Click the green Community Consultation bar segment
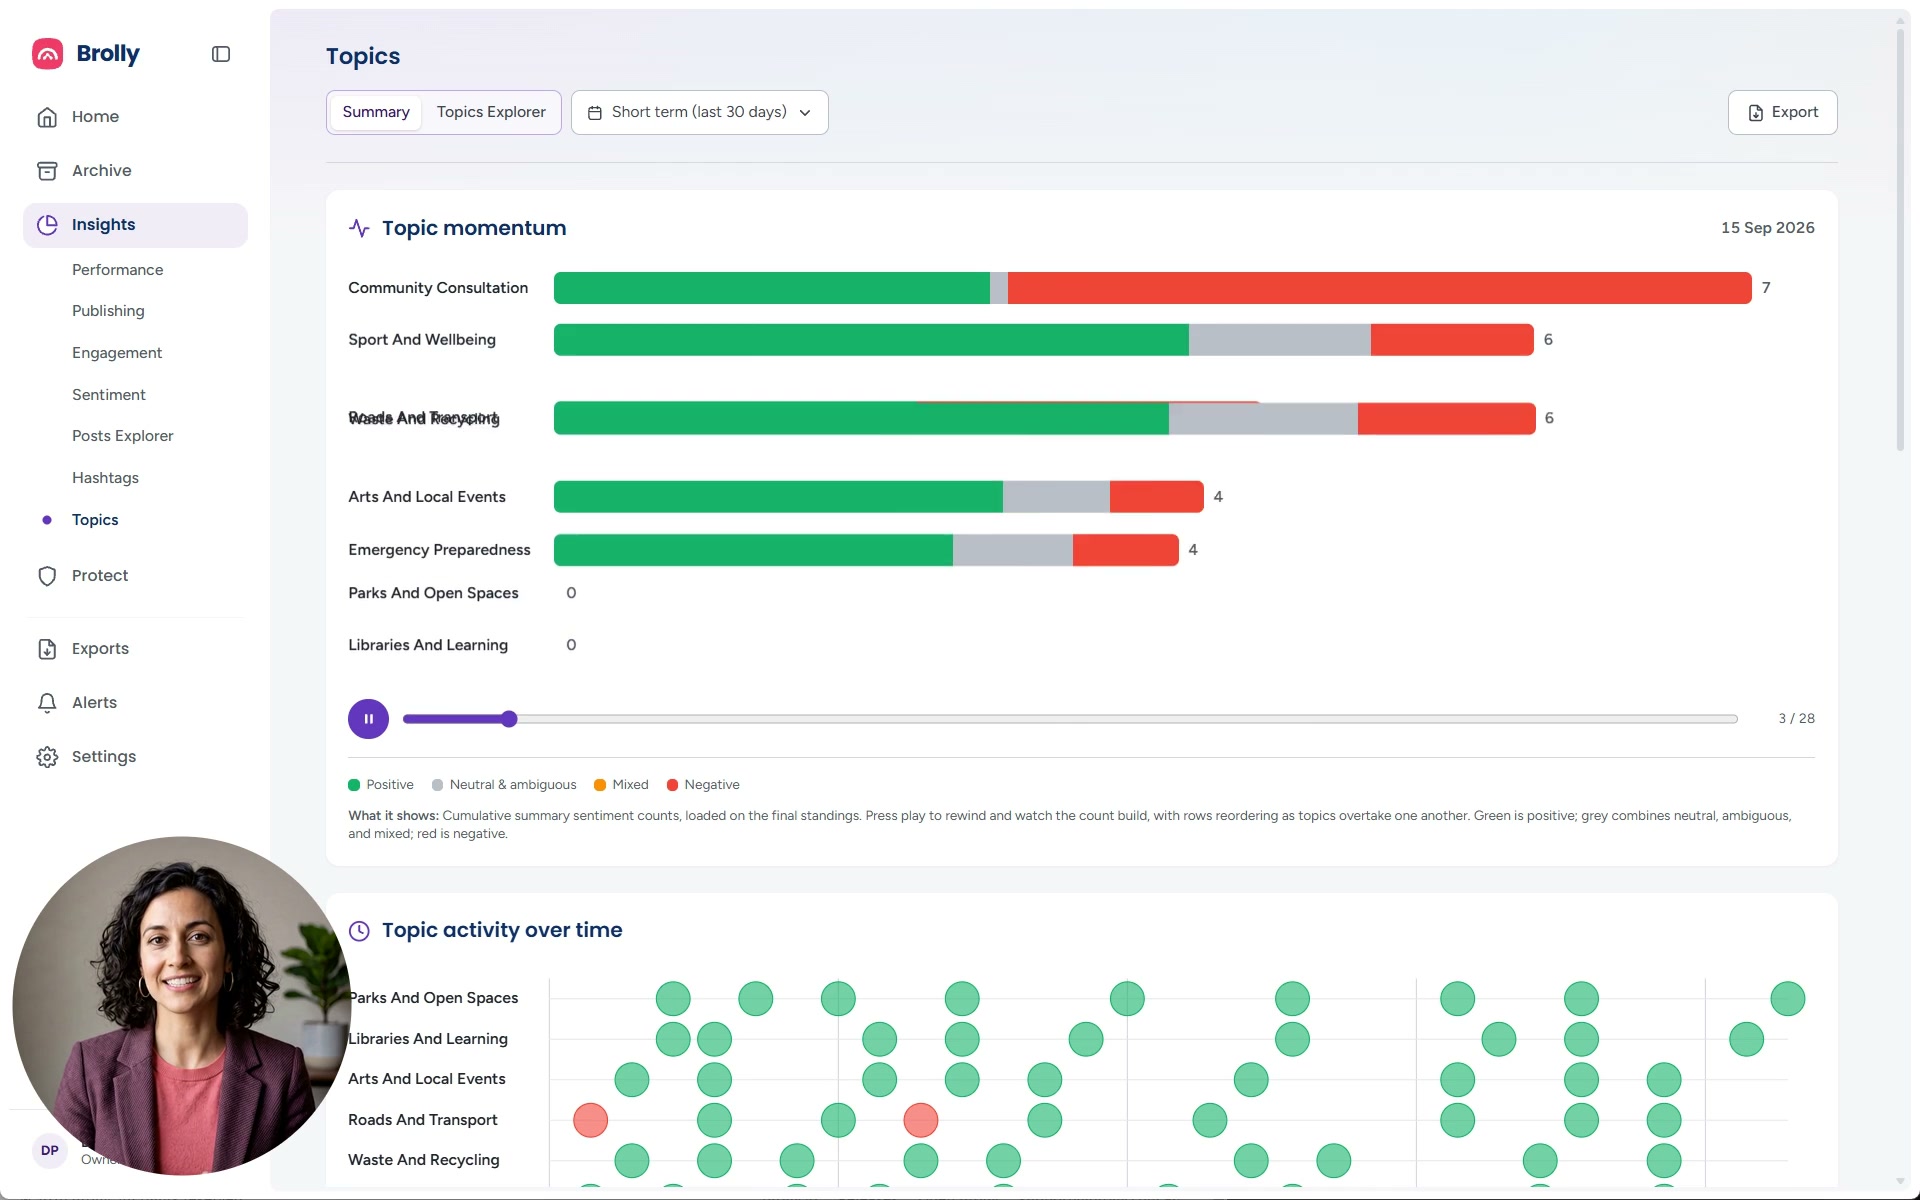Viewport: 1920px width, 1200px height. click(x=771, y=288)
